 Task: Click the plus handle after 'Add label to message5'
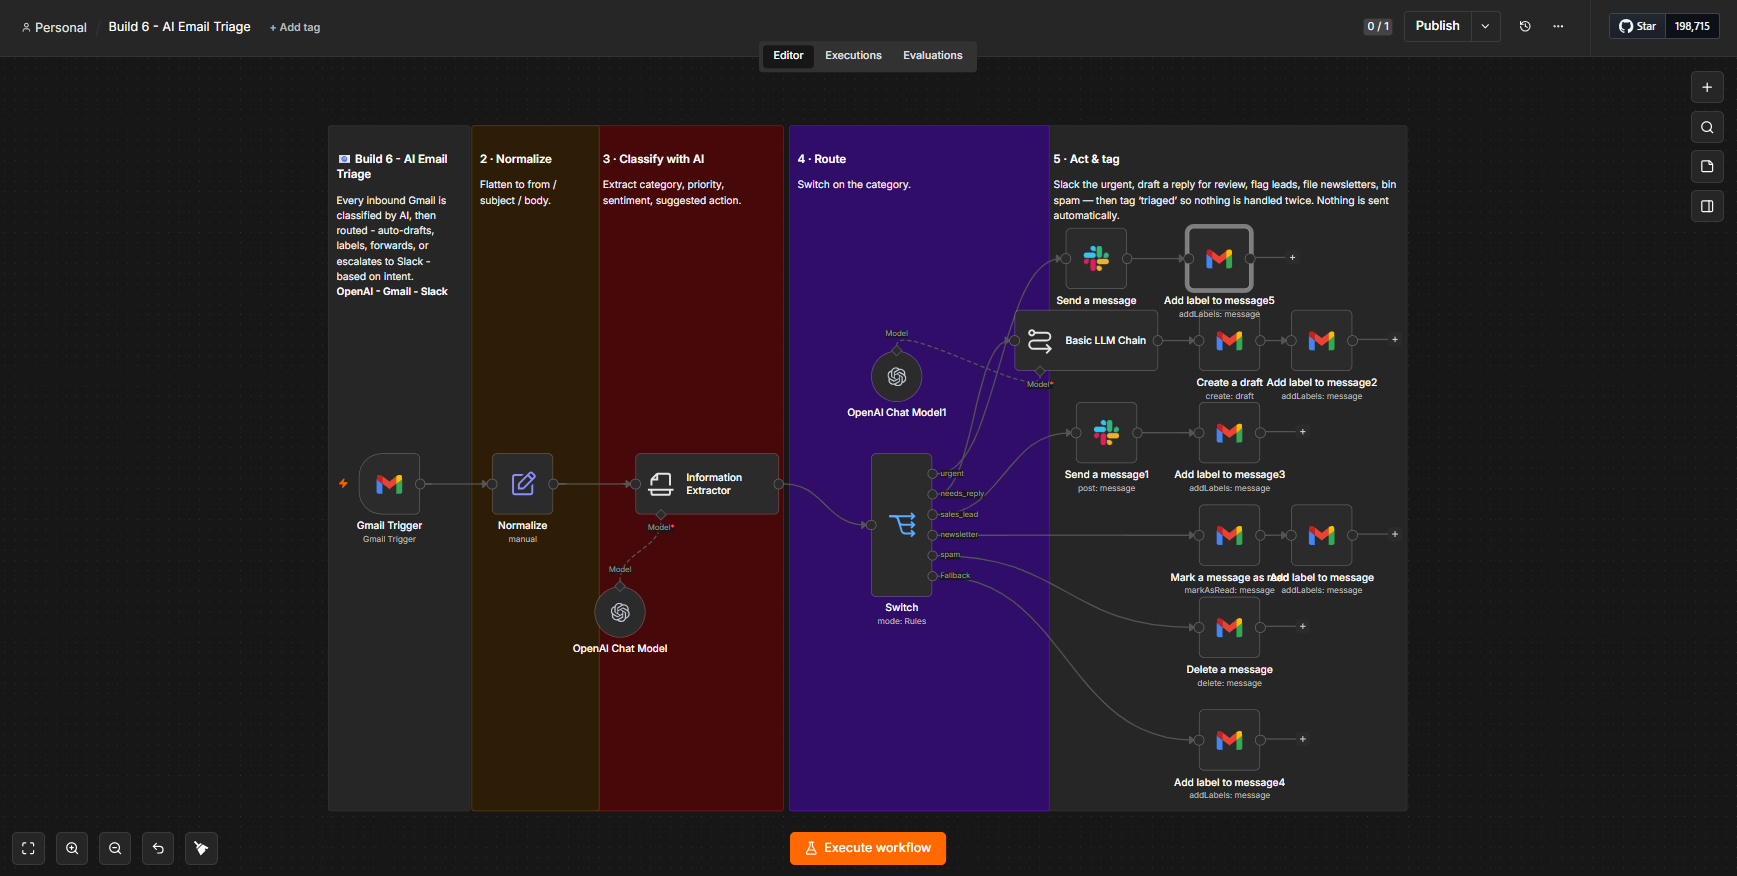coord(1292,258)
